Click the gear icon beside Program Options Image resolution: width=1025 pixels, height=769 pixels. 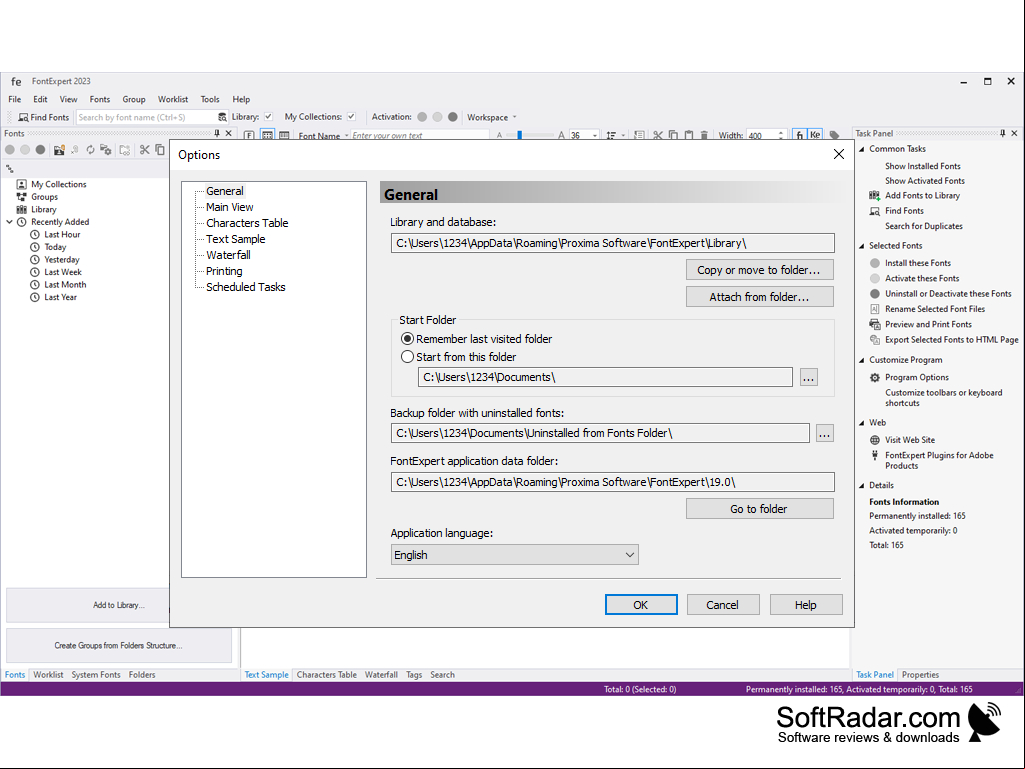875,377
